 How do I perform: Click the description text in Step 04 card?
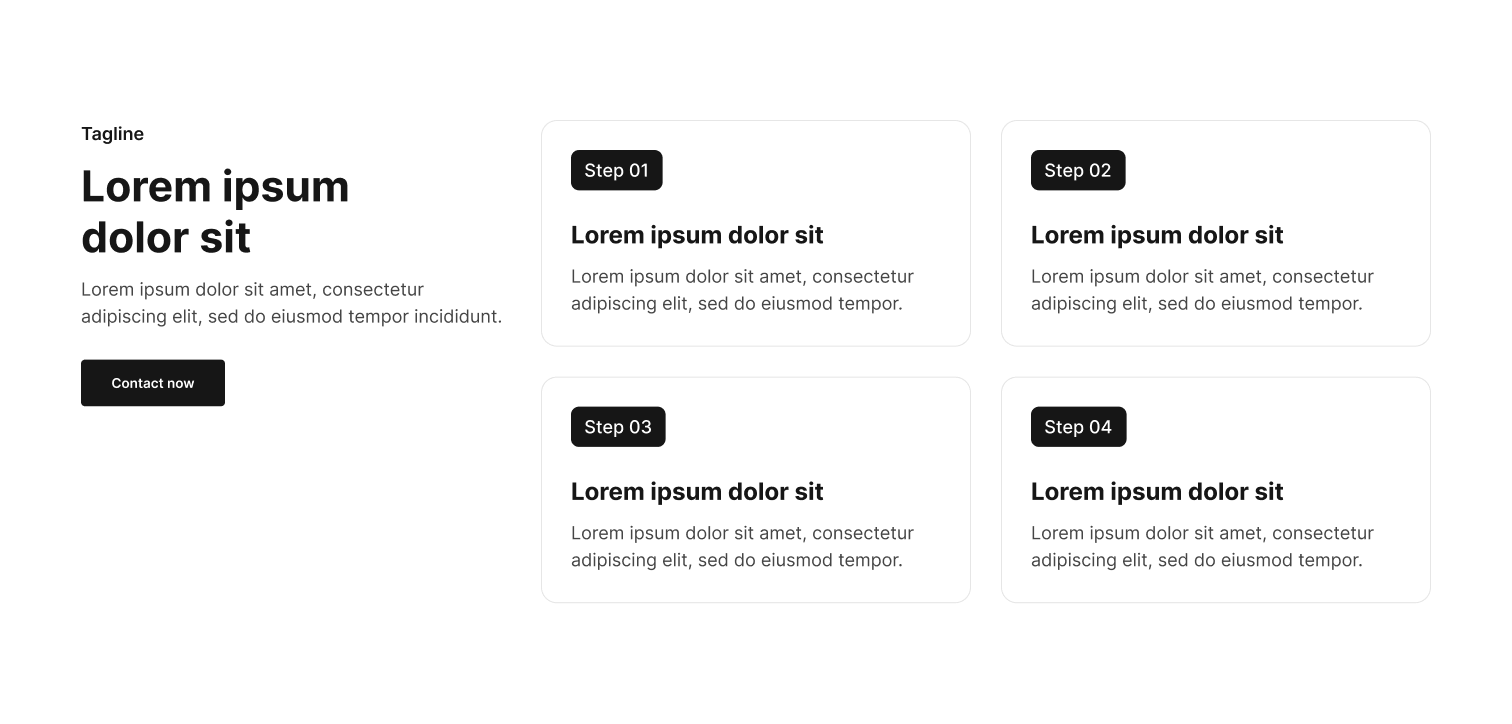pyautogui.click(x=1203, y=547)
